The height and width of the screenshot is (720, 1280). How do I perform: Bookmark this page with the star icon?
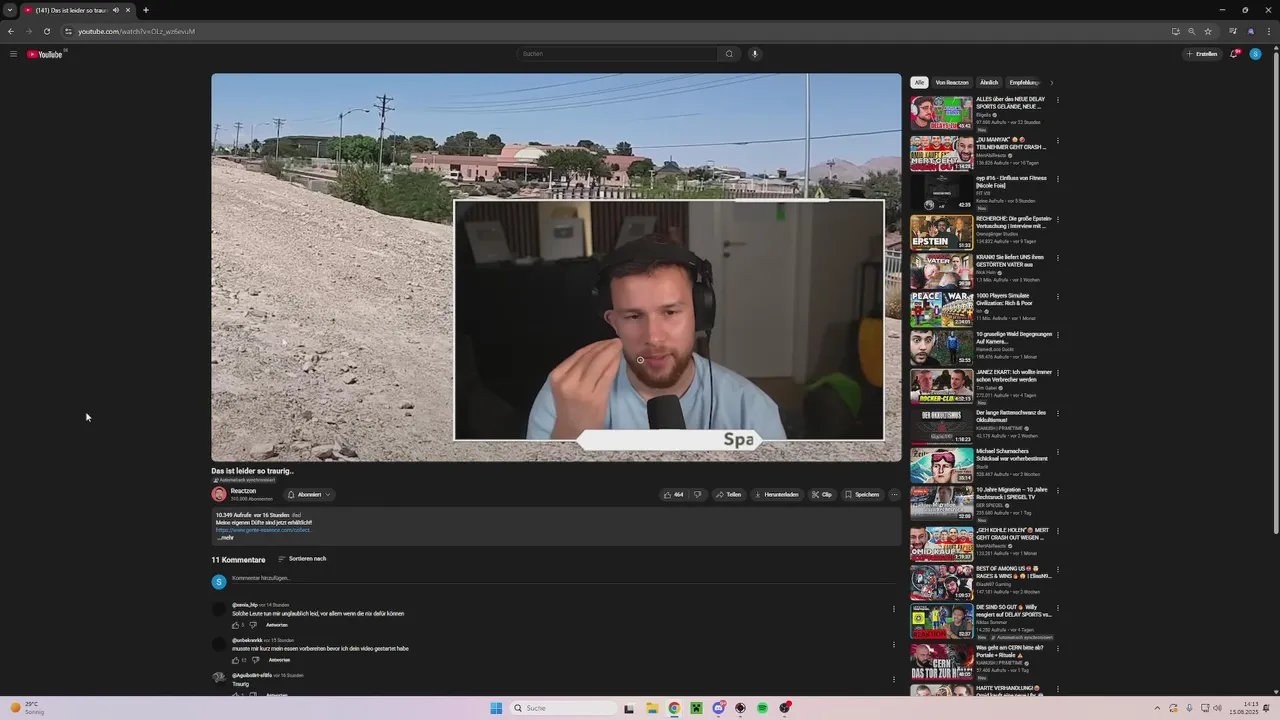click(x=1208, y=31)
